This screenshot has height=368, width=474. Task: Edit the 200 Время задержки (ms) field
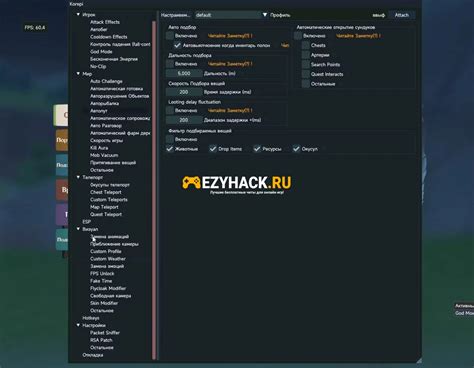tap(184, 92)
